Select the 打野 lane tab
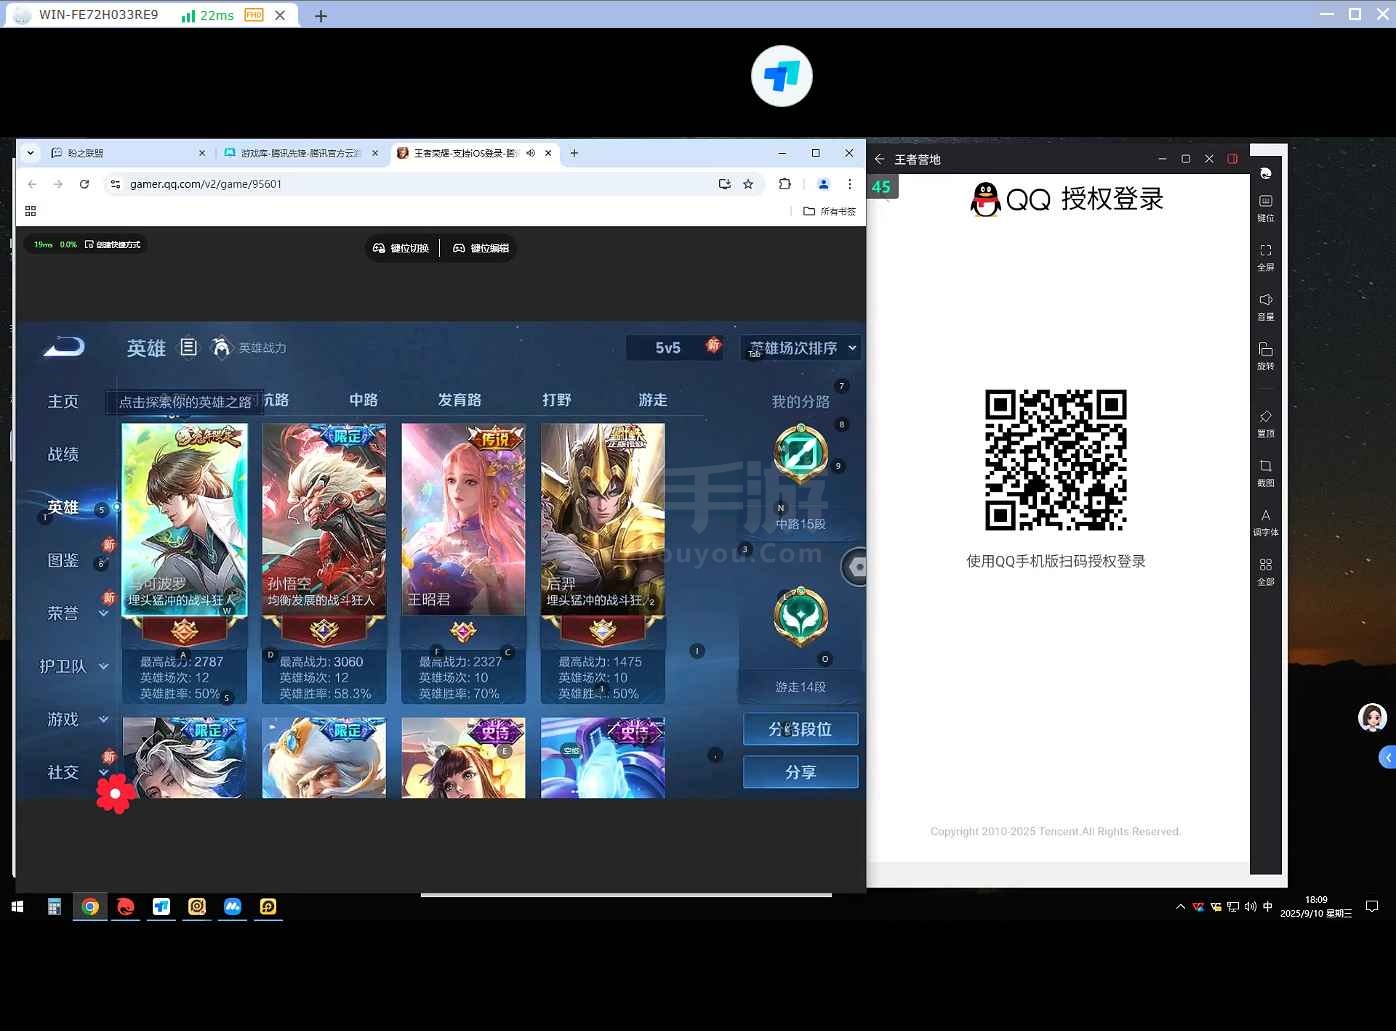 click(557, 400)
